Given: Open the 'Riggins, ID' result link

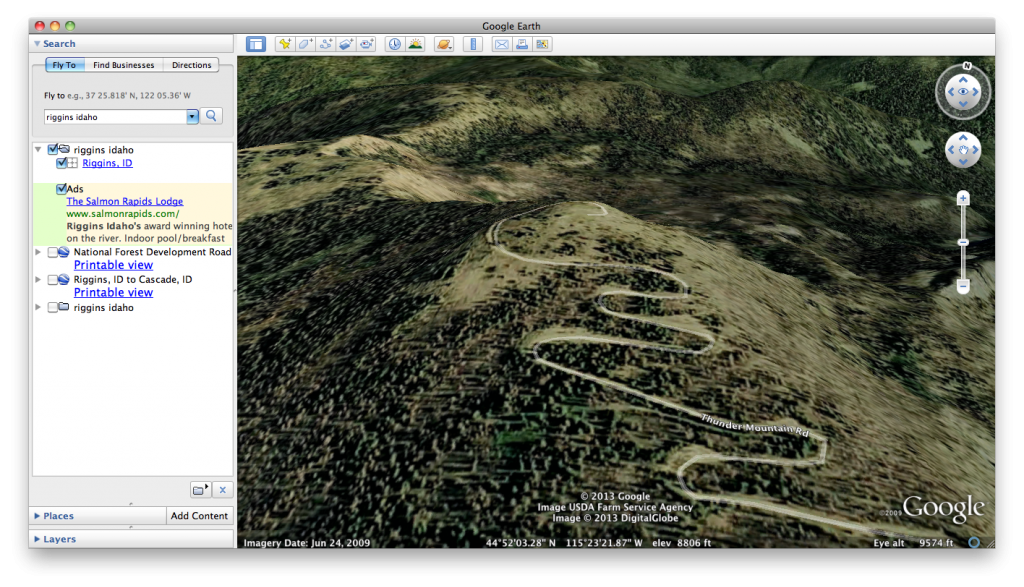Looking at the screenshot, I should click(x=107, y=163).
